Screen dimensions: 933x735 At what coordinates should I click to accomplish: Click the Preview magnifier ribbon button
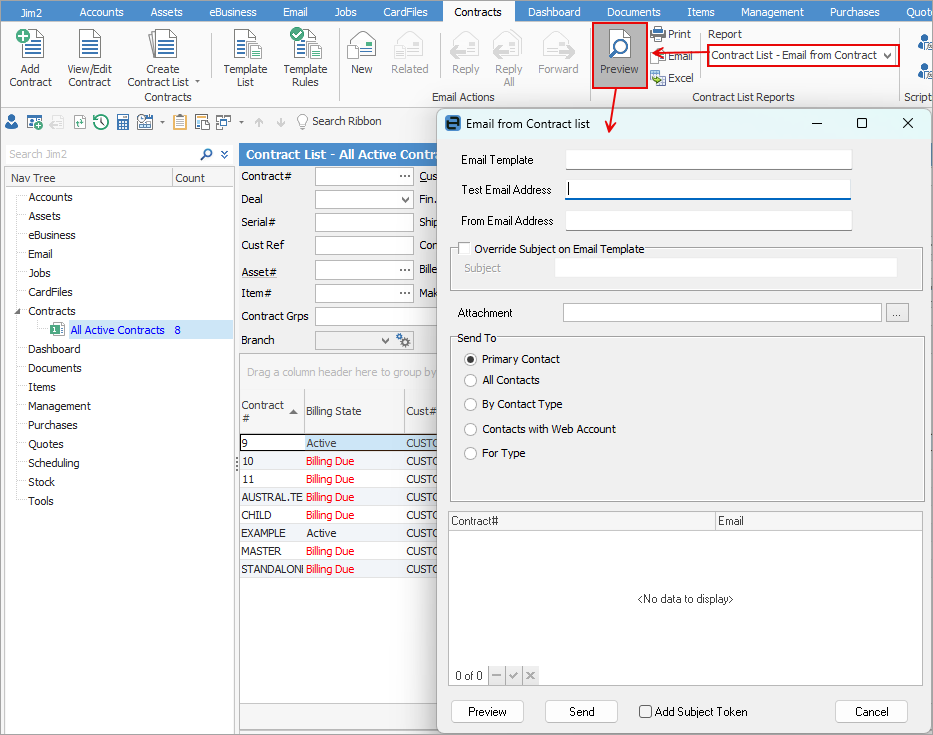coord(619,55)
